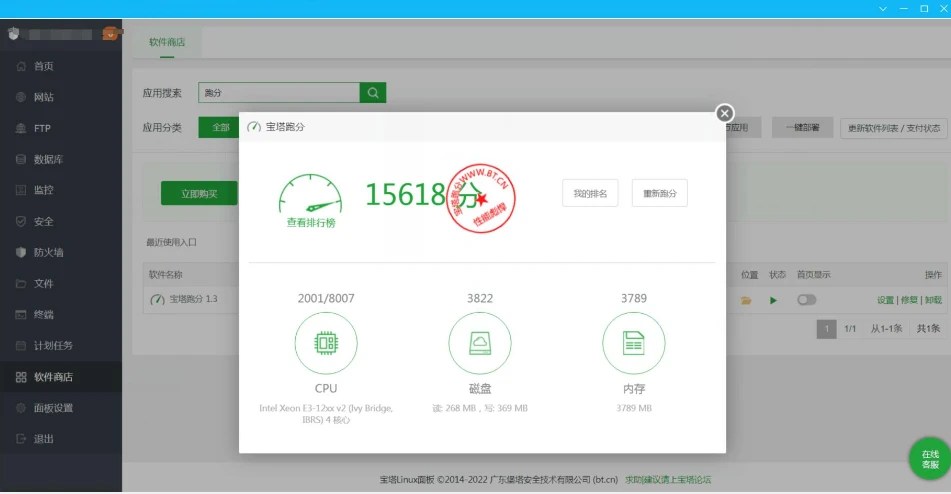Click the 网站 globe icon
Image resolution: width=951 pixels, height=494 pixels.
(21, 97)
